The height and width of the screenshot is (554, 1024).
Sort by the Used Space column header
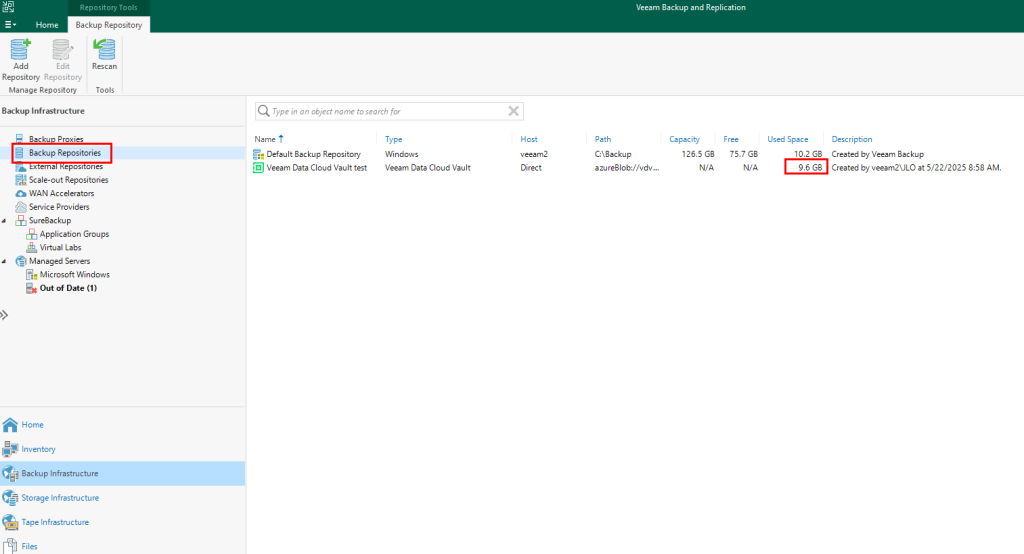pyautogui.click(x=788, y=139)
